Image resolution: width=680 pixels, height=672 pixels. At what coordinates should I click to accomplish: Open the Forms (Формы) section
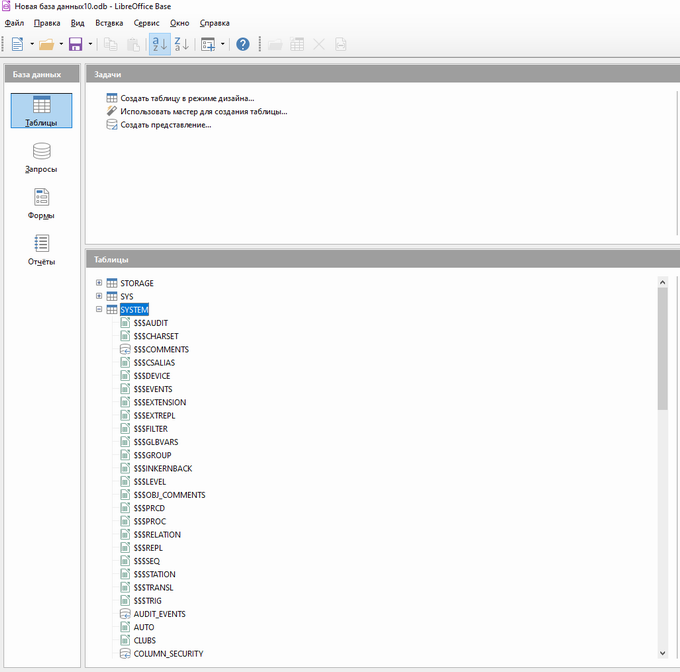click(x=42, y=204)
